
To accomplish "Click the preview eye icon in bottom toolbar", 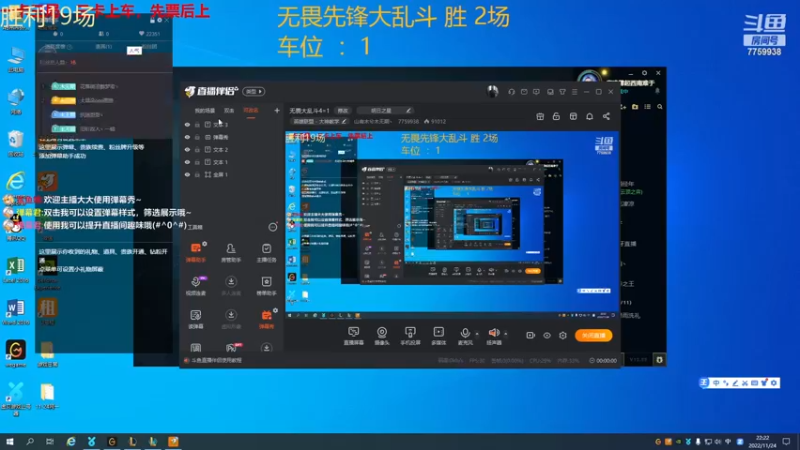I will tap(547, 335).
